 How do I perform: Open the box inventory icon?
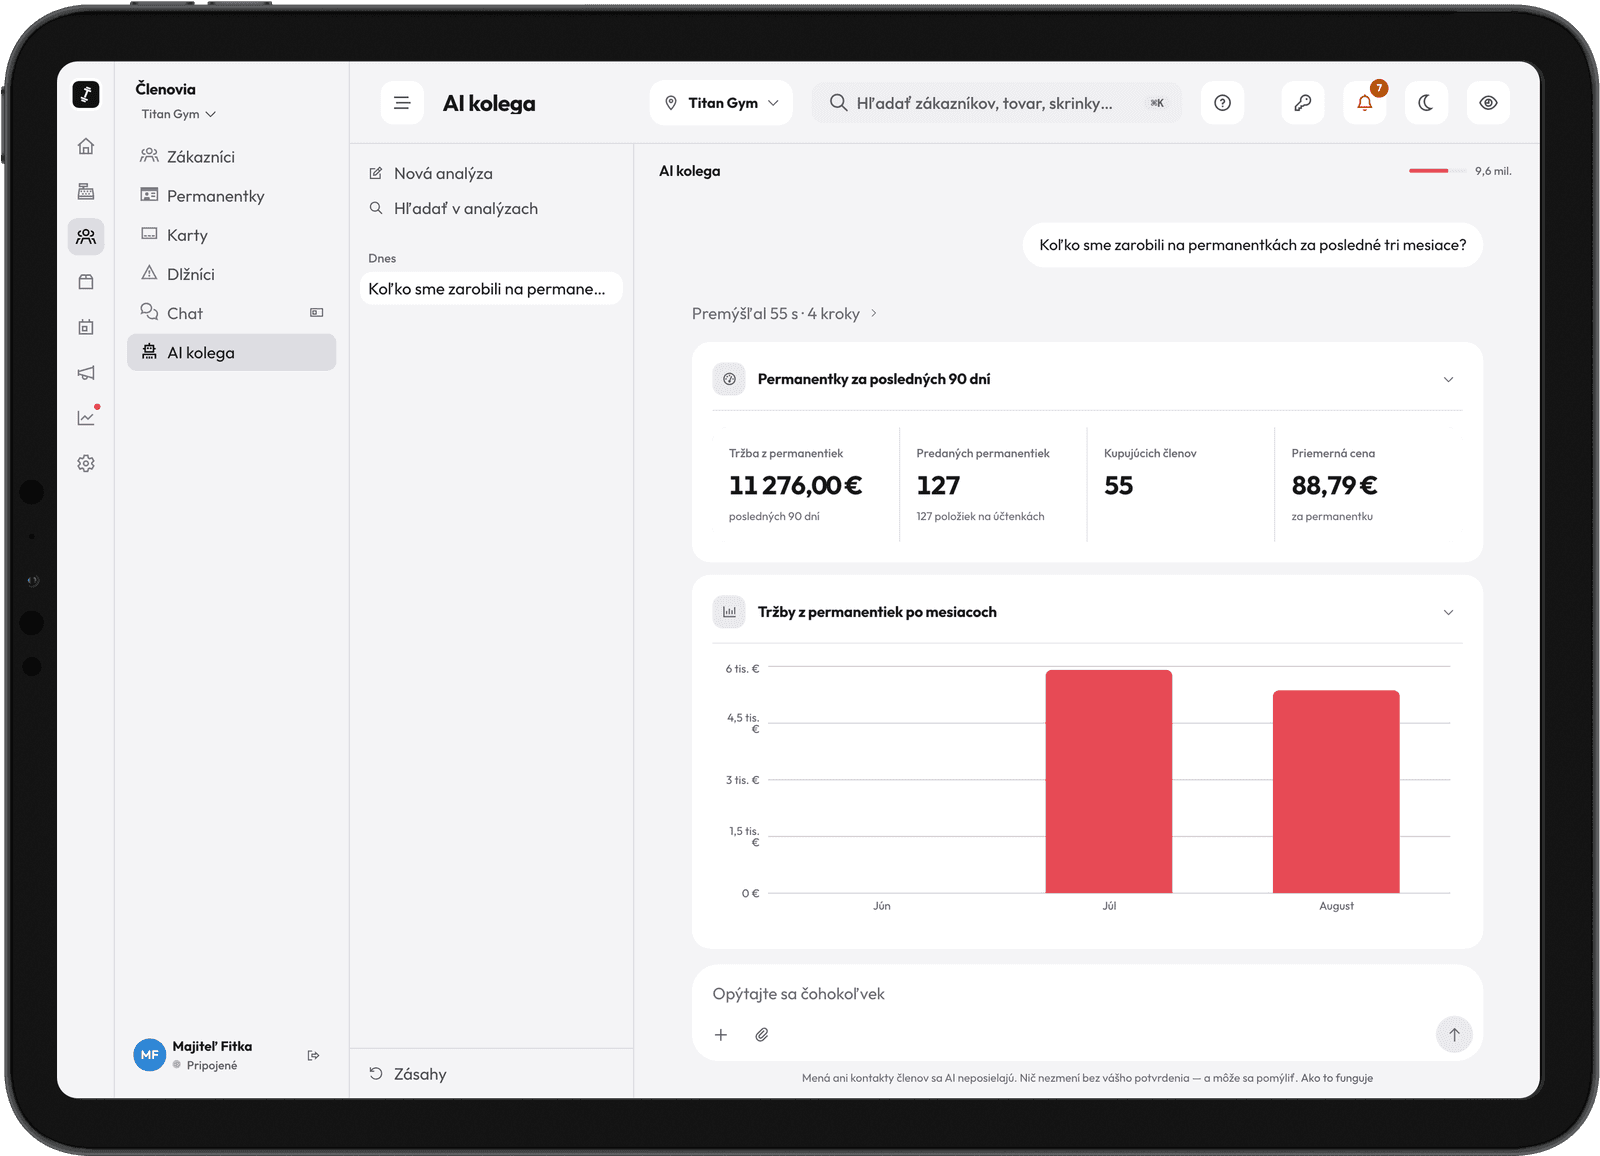pyautogui.click(x=86, y=282)
